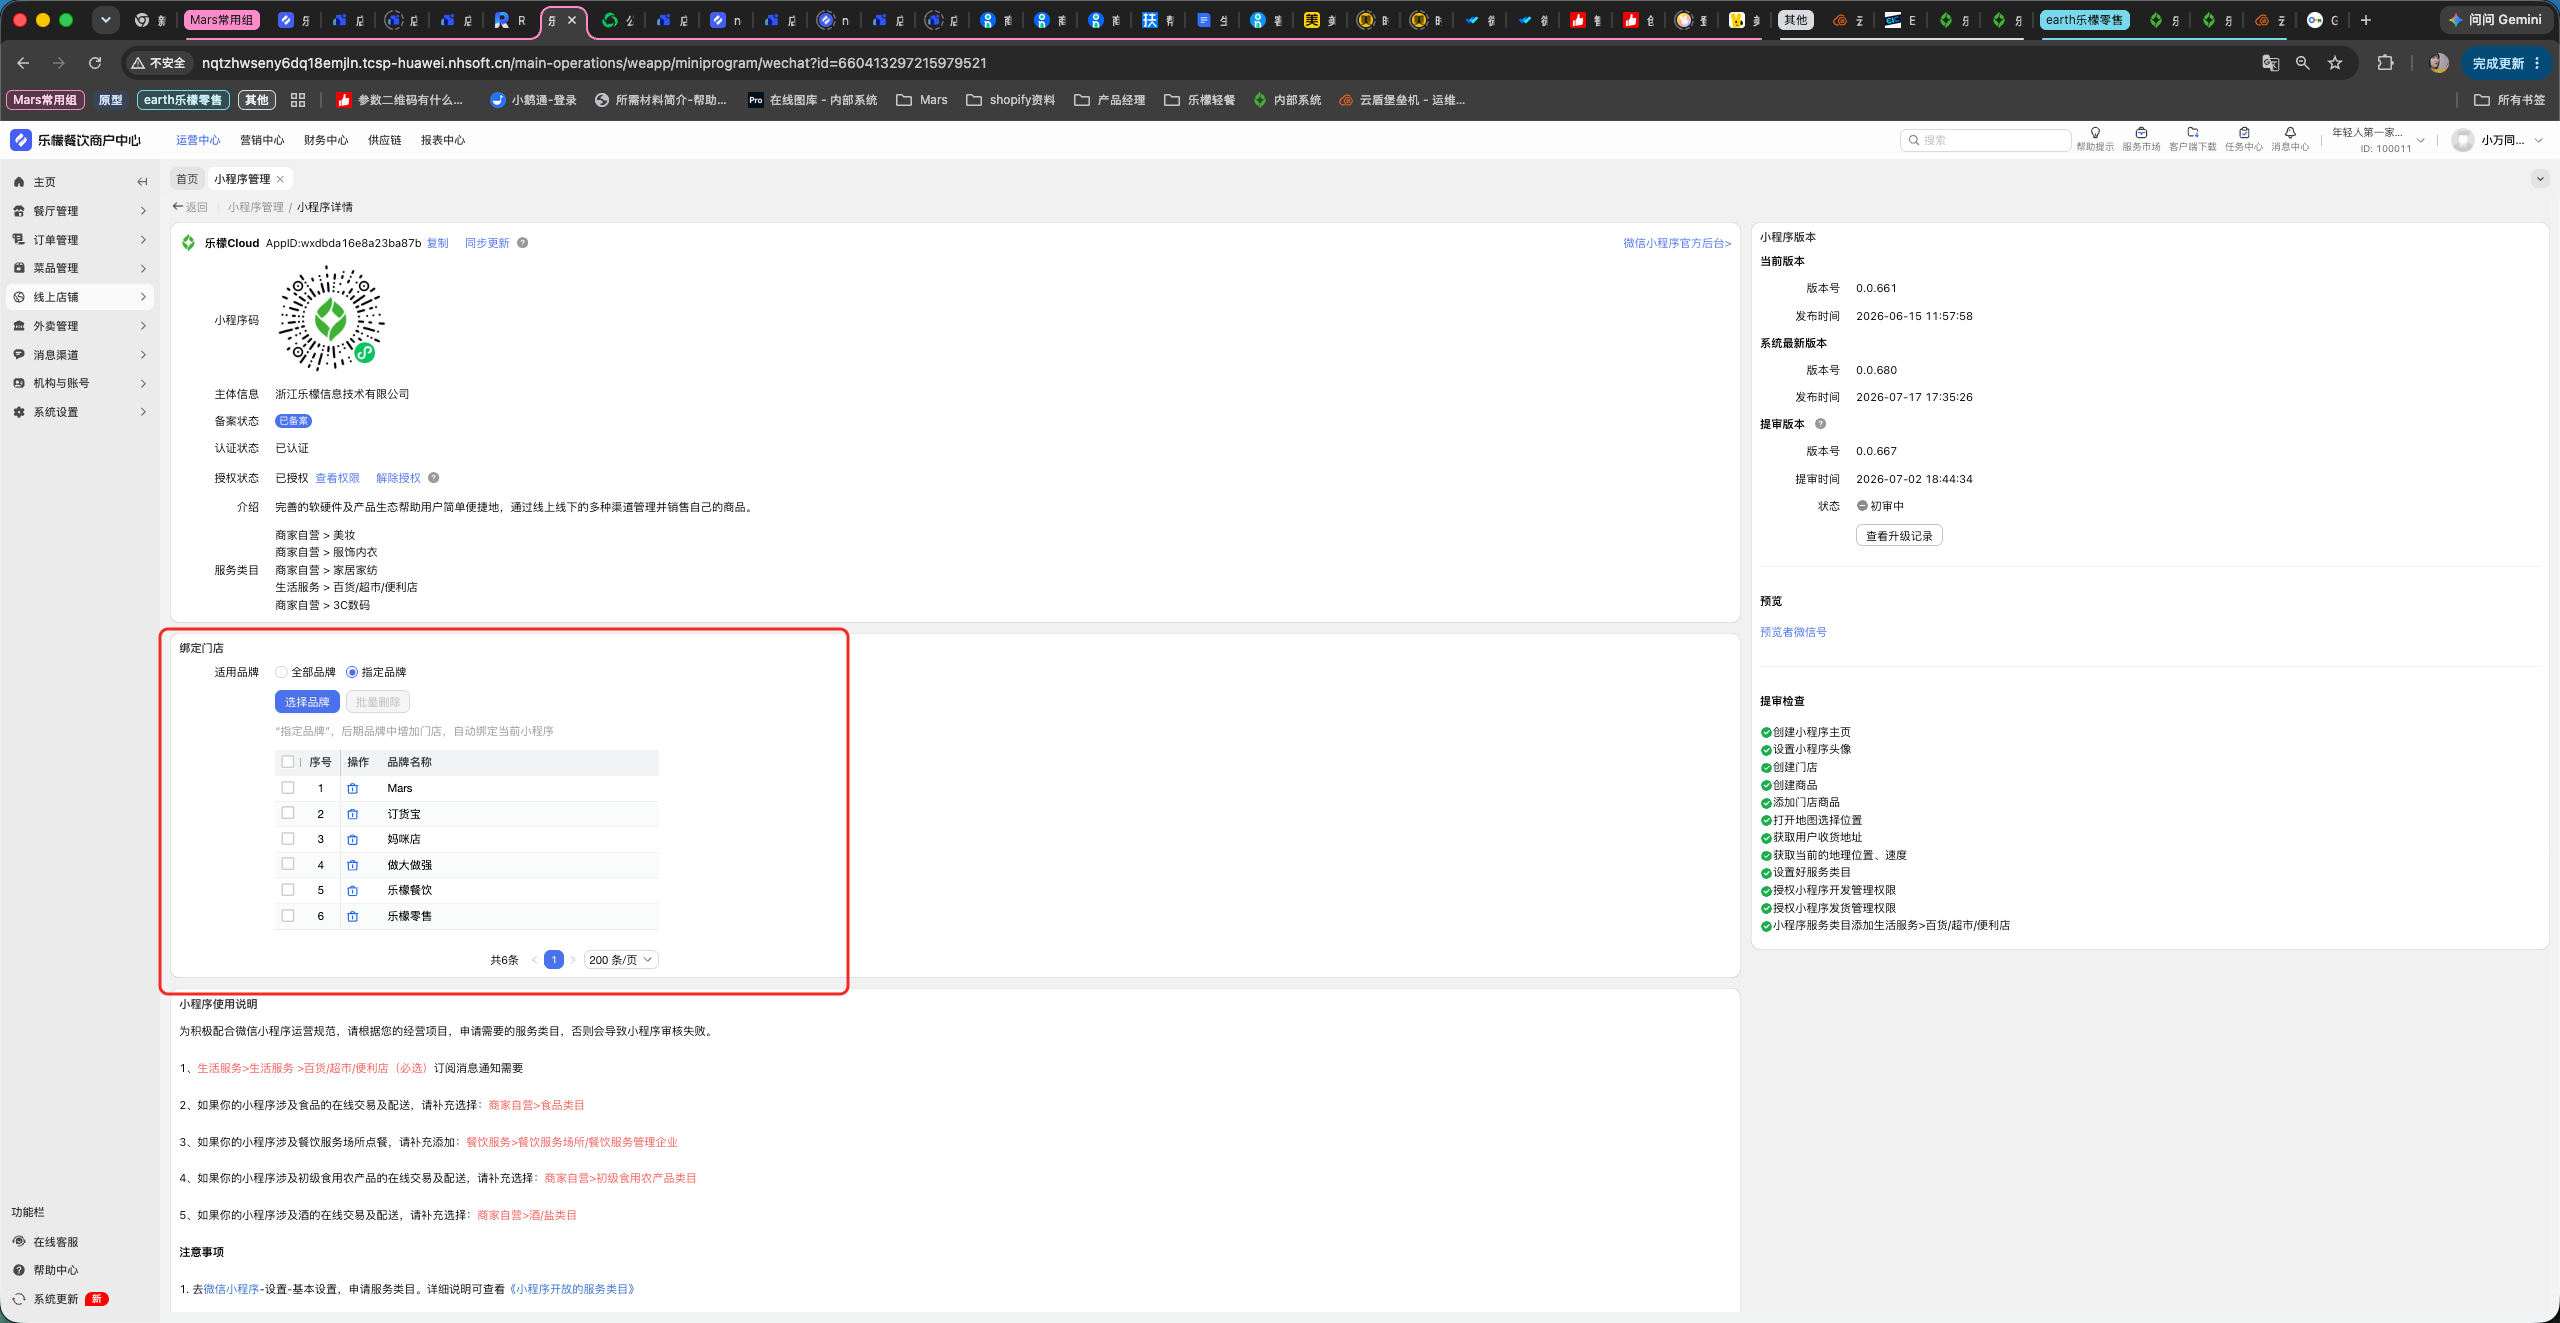
Task: Delete the Mars brand row via trash icon
Action: coord(352,789)
